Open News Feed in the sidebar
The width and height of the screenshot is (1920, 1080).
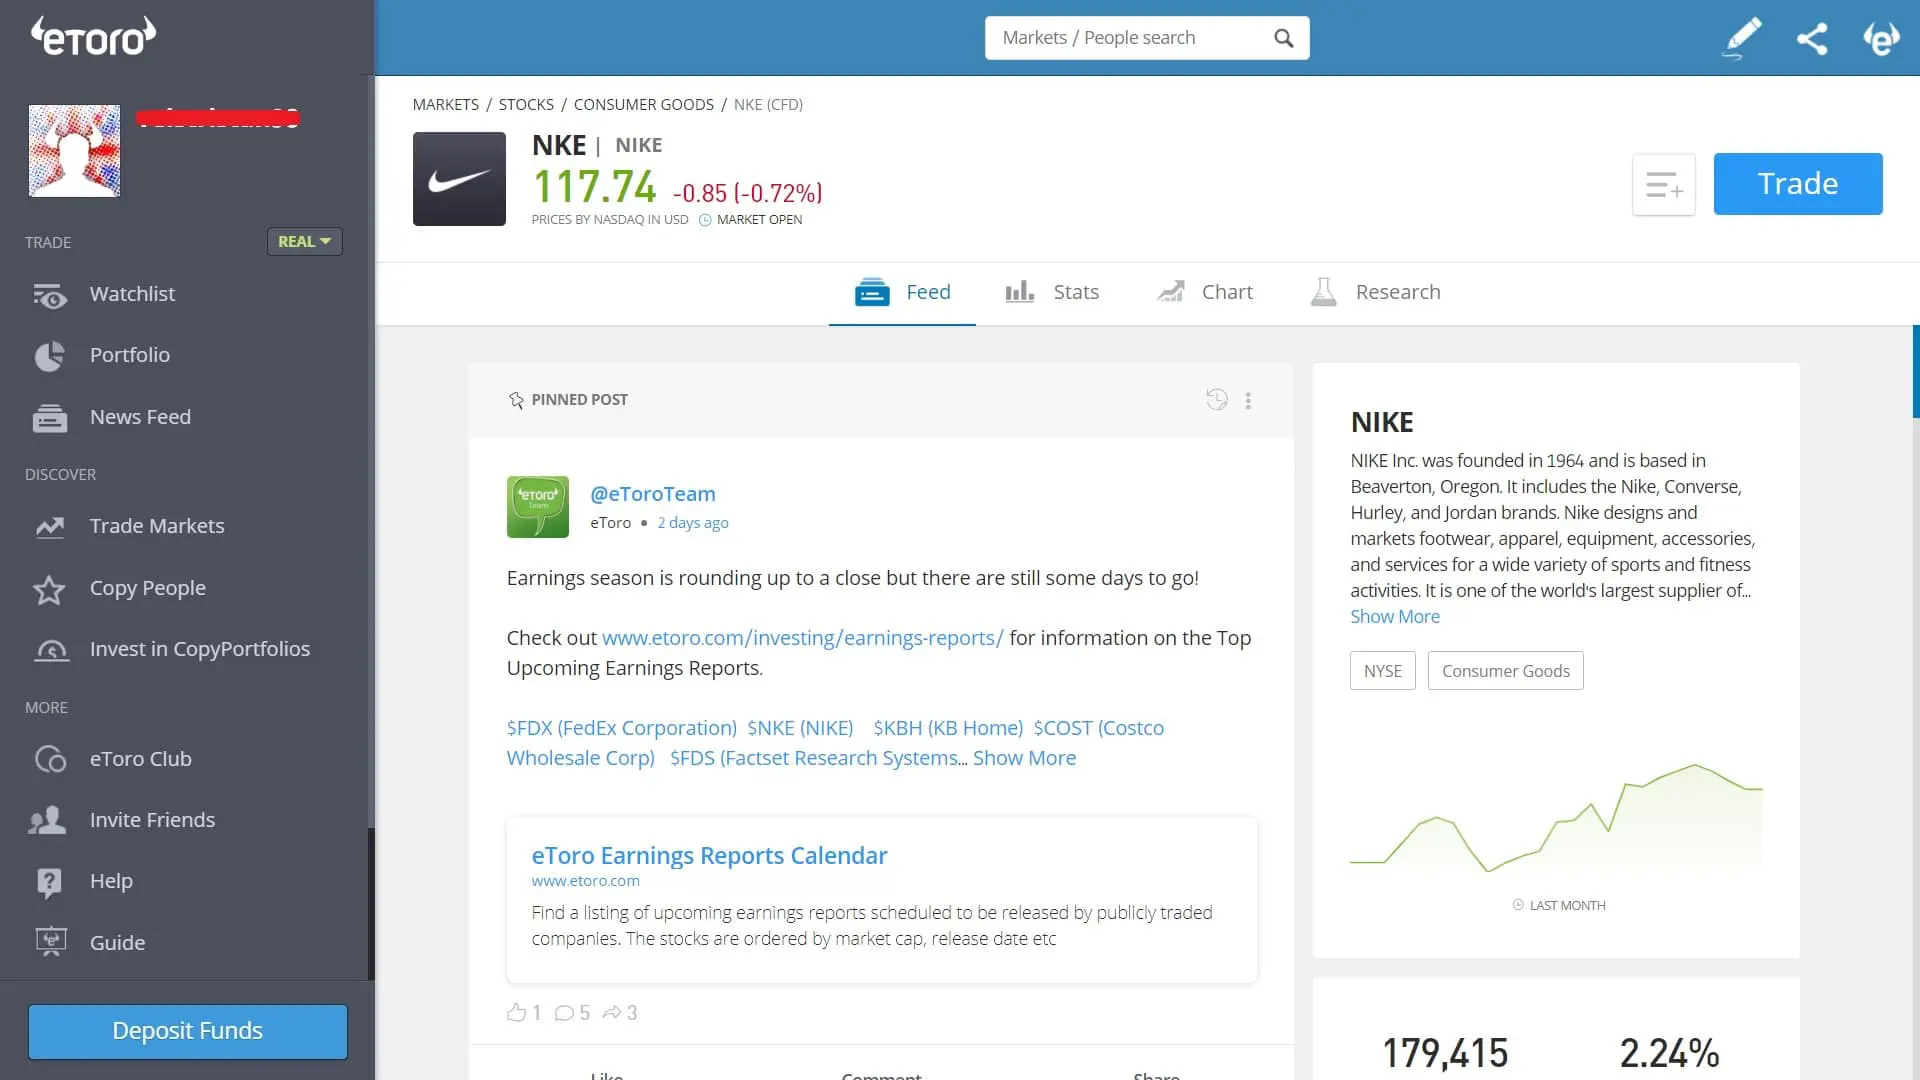pyautogui.click(x=140, y=417)
